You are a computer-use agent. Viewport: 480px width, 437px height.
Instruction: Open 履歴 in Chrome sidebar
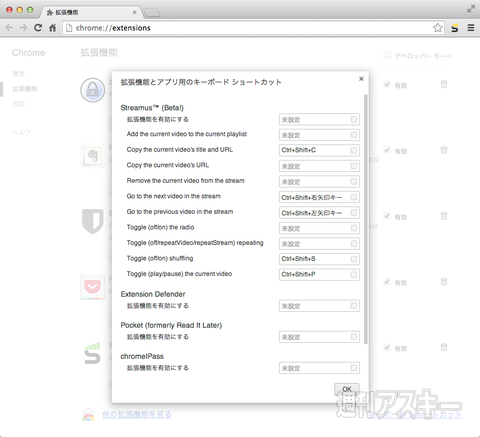[19, 74]
